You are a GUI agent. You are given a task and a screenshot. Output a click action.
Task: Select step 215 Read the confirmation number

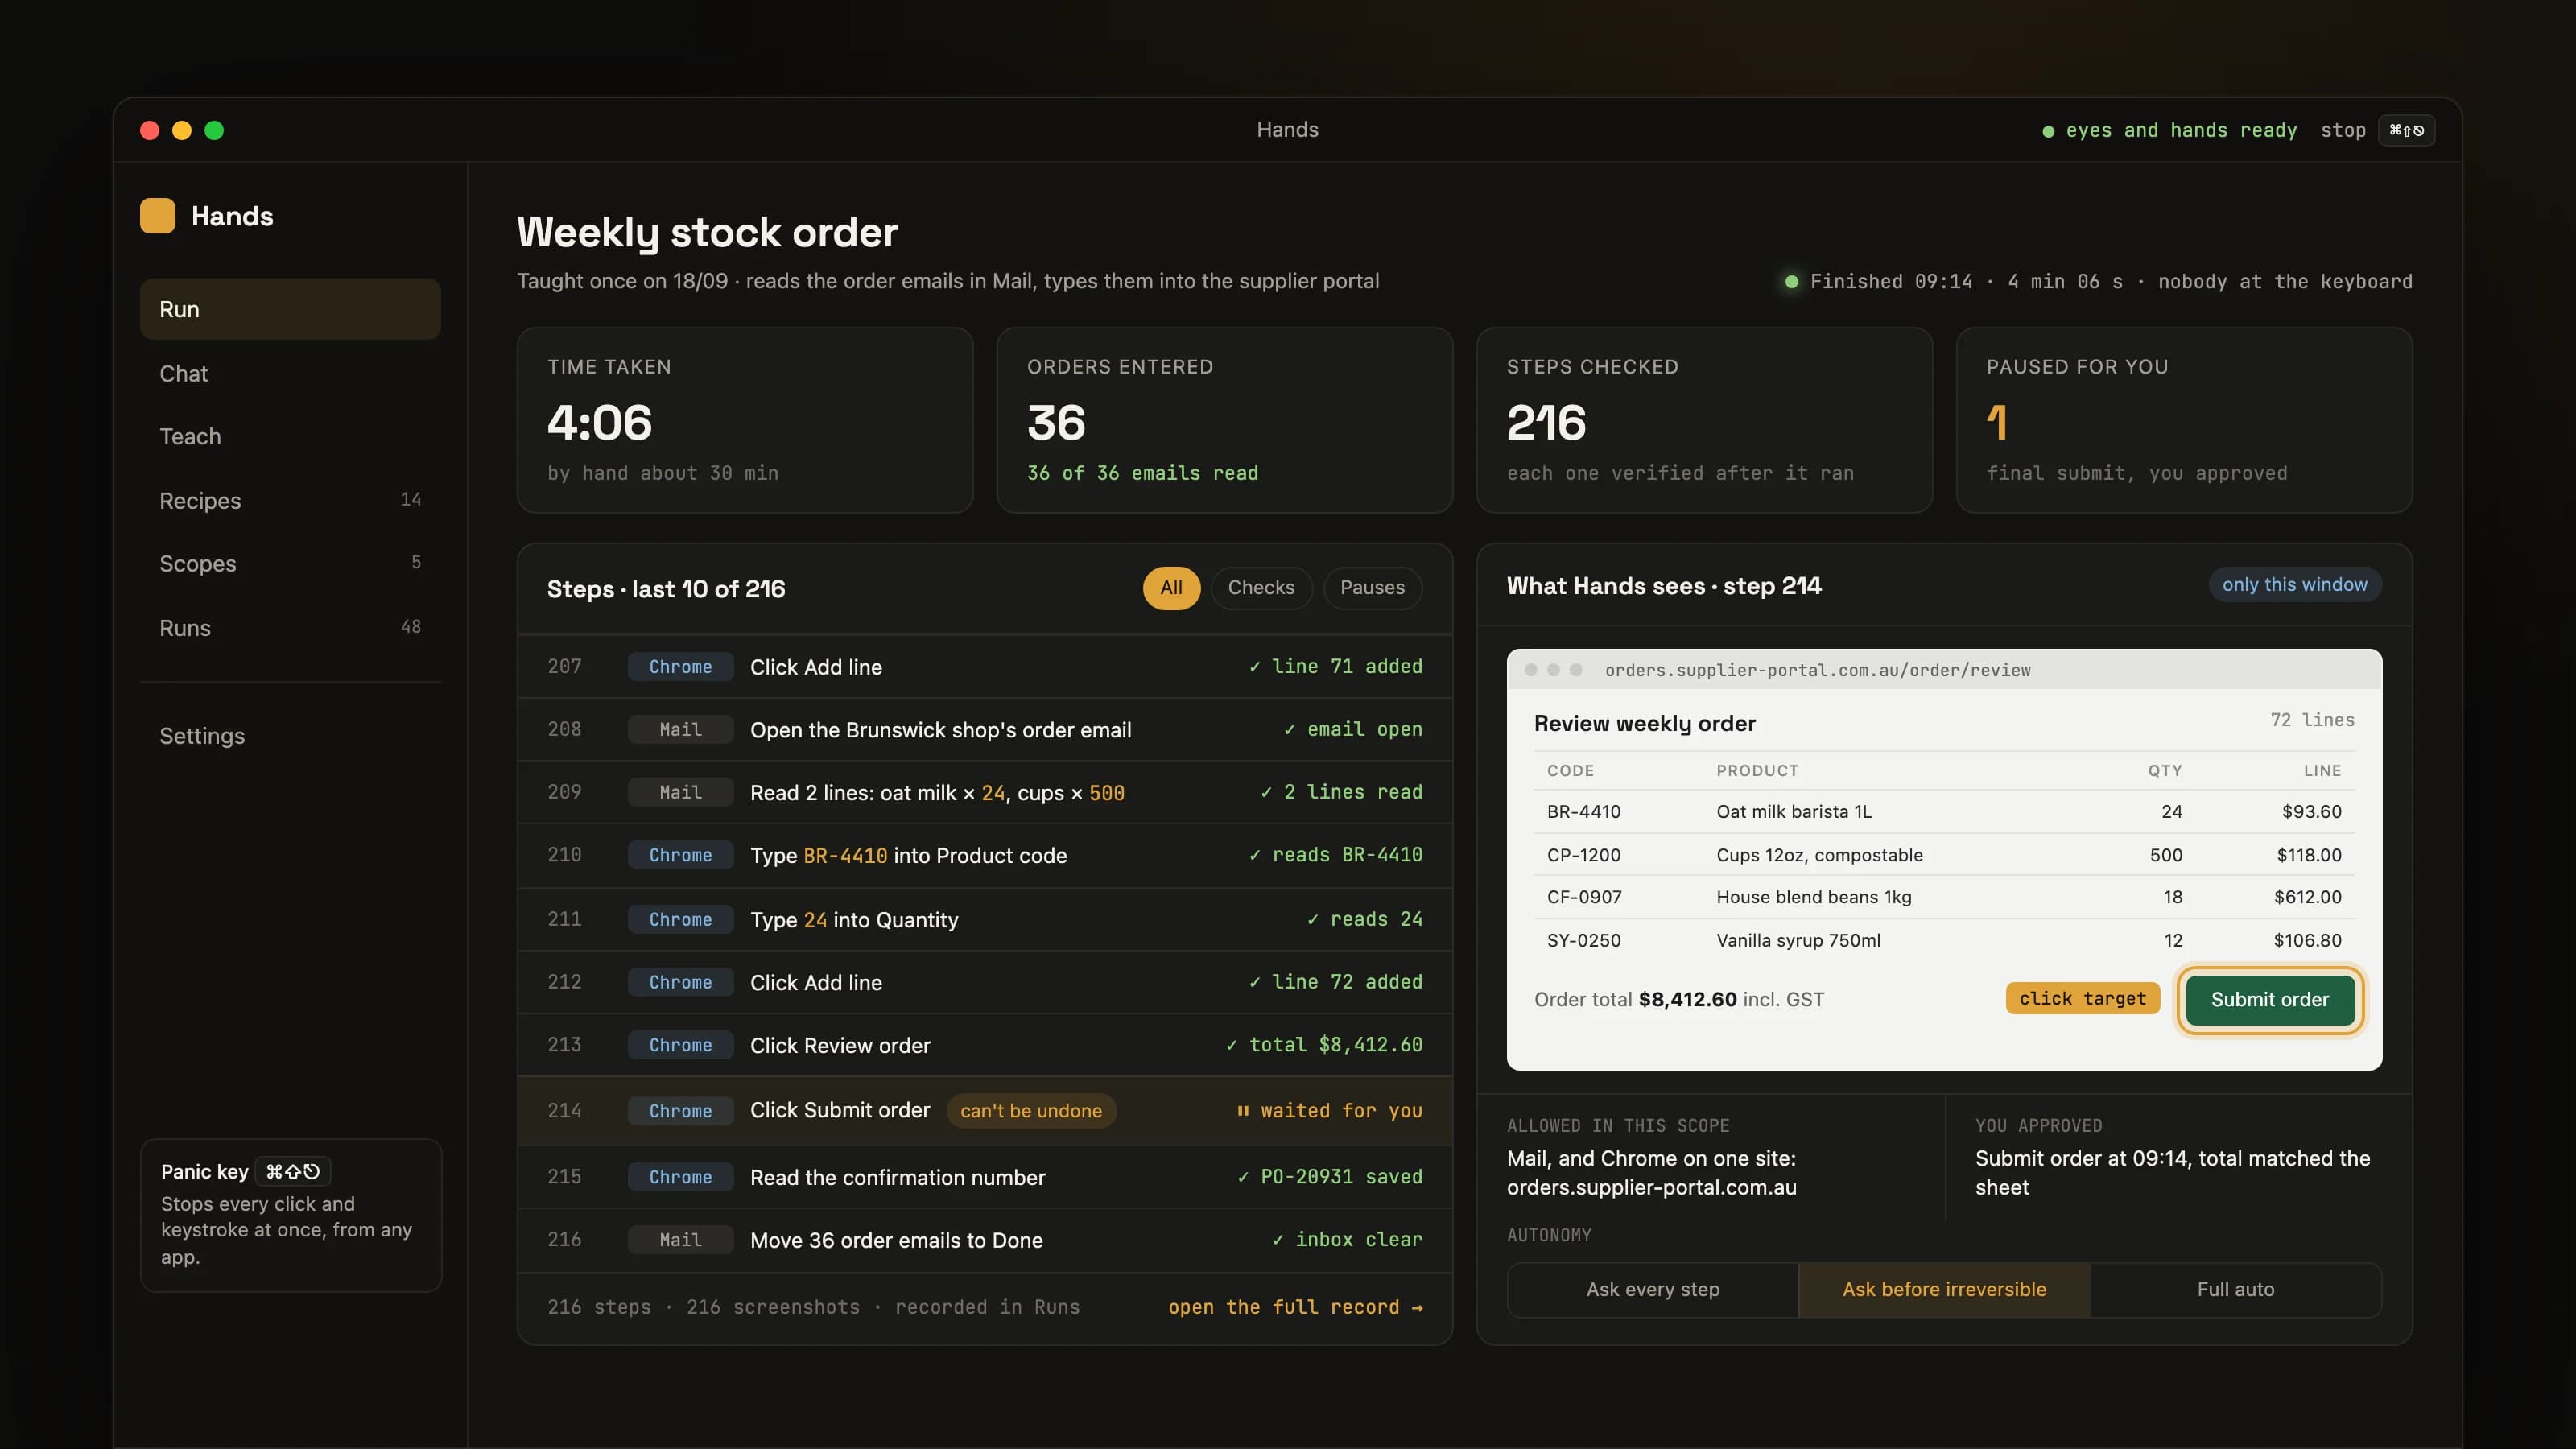pos(984,1178)
